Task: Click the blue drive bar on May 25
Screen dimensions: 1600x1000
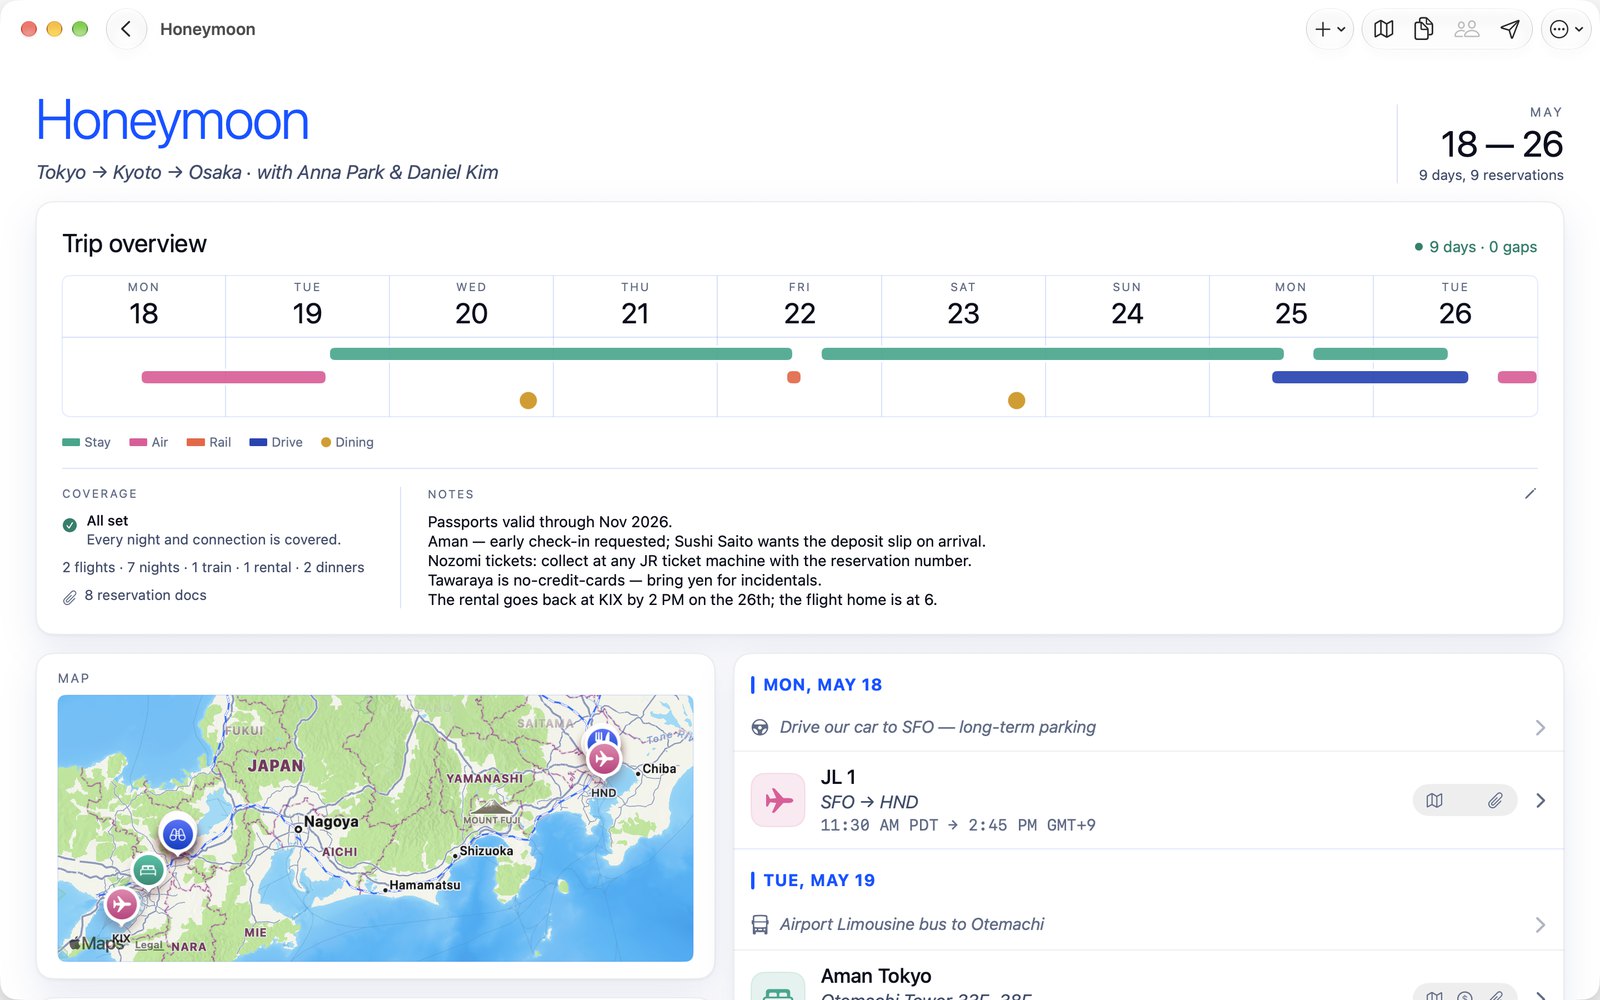Action: click(1370, 377)
